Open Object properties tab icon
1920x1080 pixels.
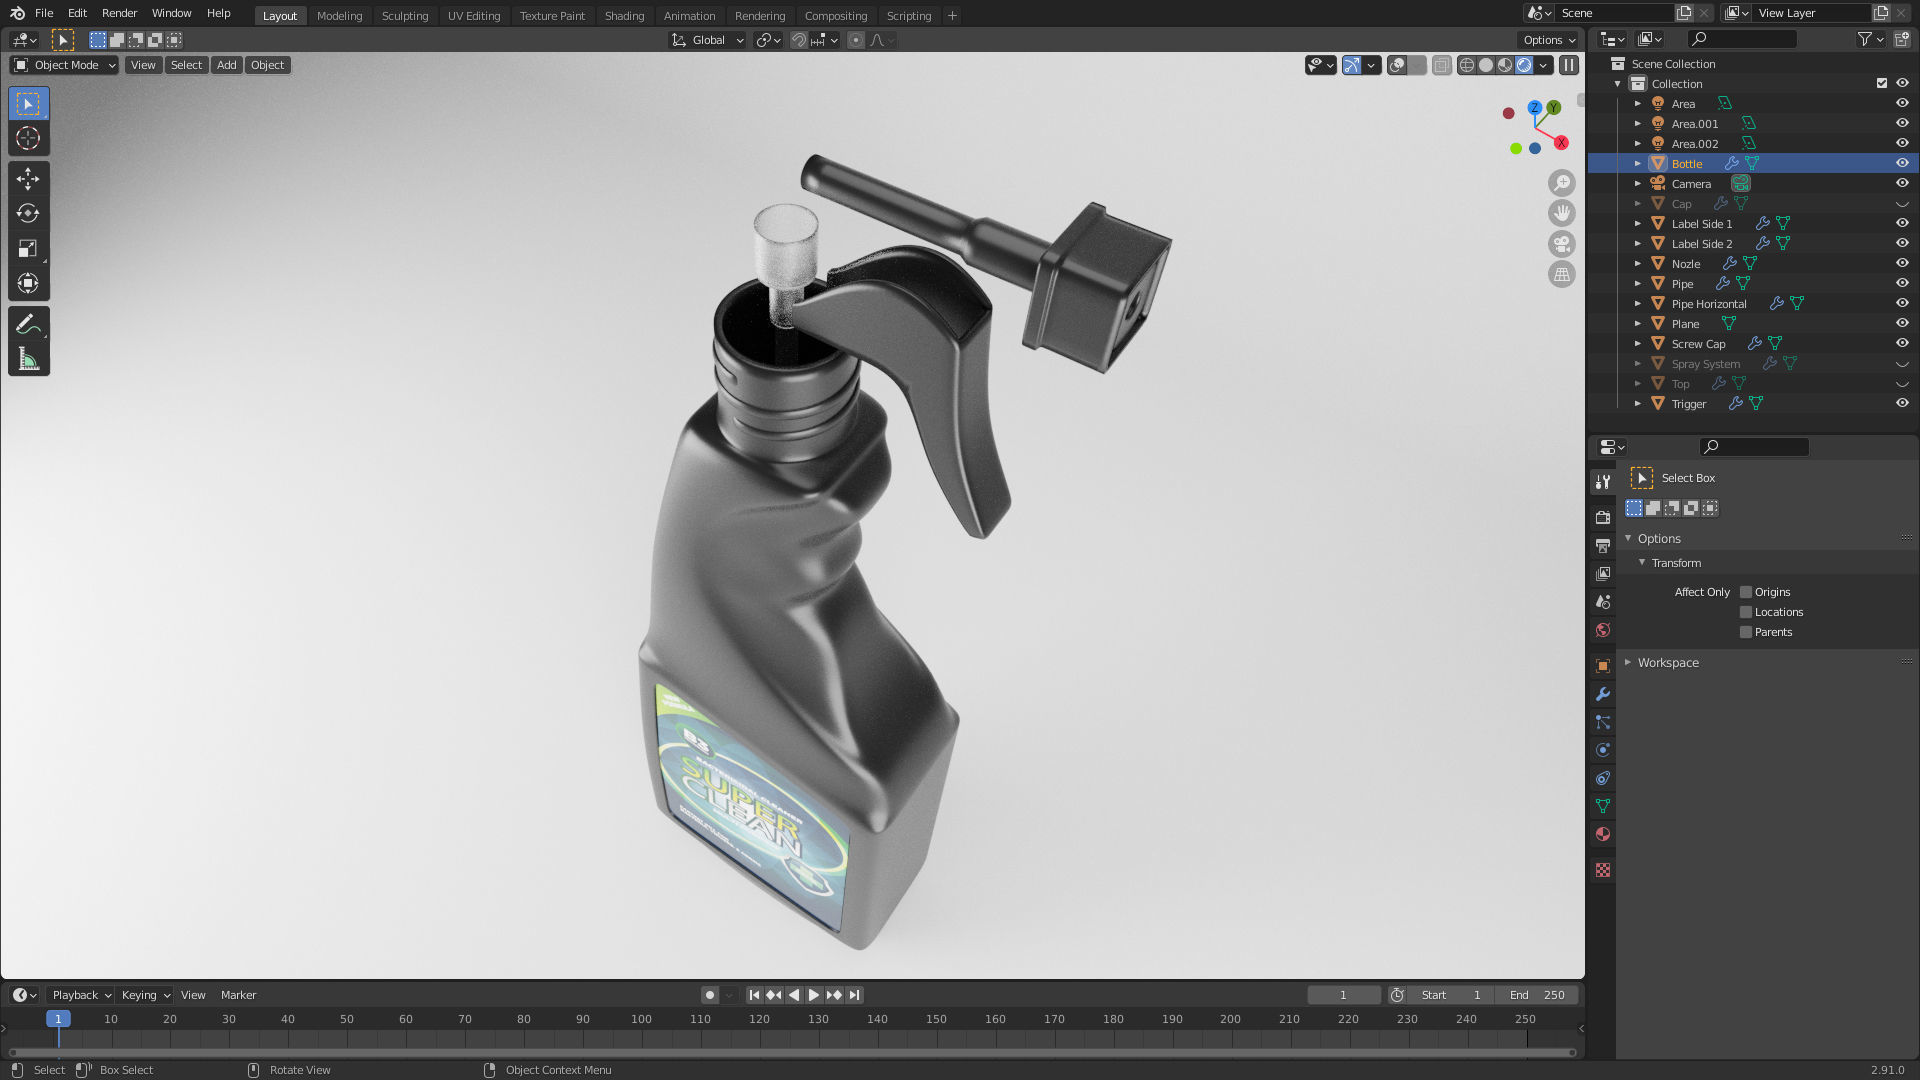pyautogui.click(x=1603, y=666)
